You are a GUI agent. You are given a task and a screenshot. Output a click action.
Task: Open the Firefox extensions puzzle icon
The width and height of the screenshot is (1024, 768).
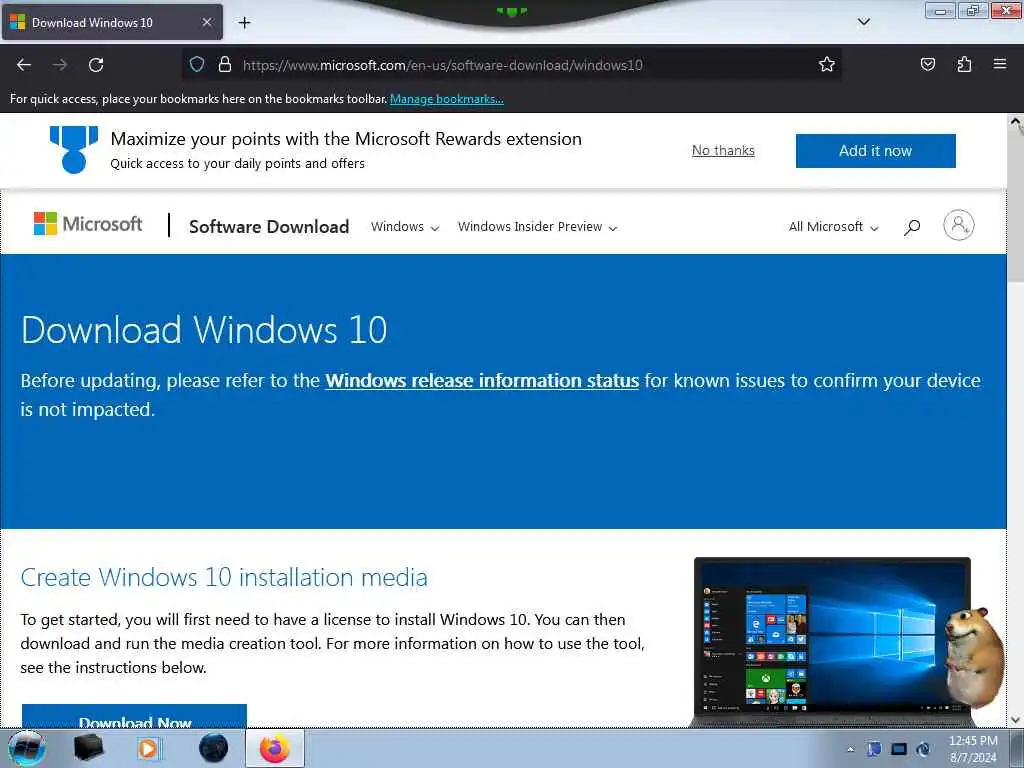pyautogui.click(x=964, y=64)
